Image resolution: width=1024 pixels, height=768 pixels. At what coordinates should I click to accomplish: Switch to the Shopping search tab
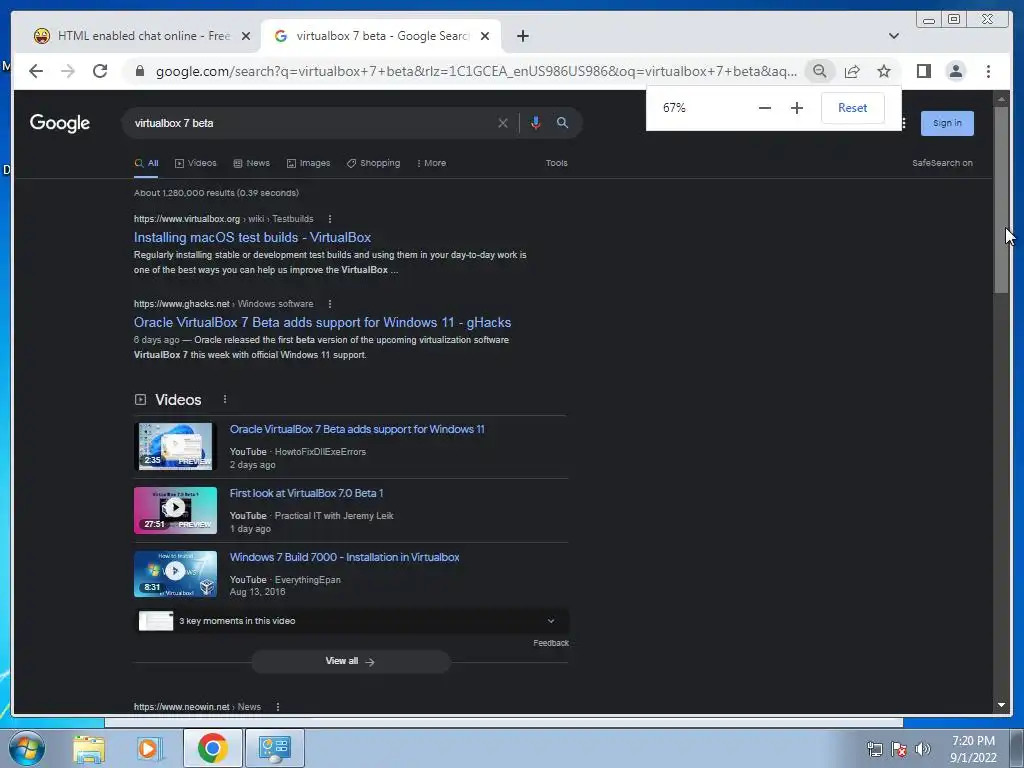[x=374, y=163]
